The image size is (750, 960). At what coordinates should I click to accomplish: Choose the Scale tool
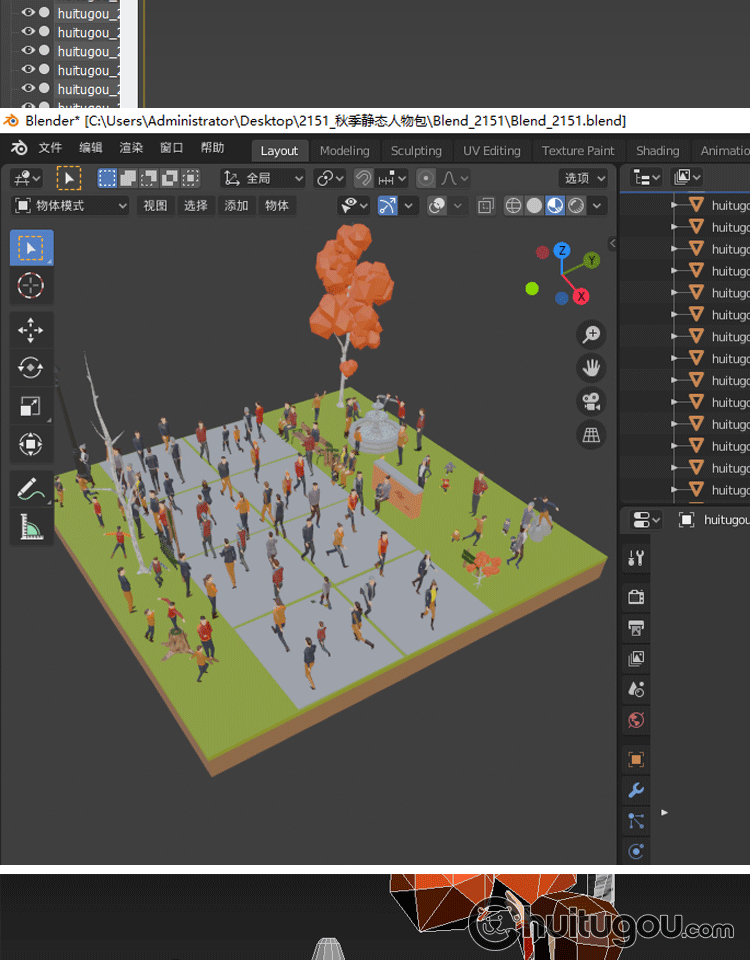[x=31, y=406]
